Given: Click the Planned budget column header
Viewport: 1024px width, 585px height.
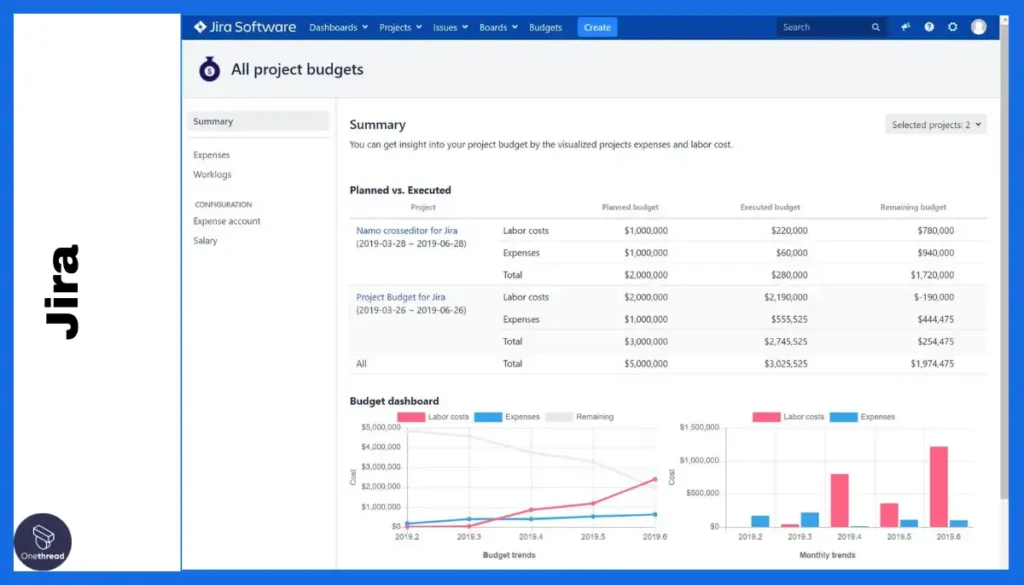Looking at the screenshot, I should (x=630, y=207).
